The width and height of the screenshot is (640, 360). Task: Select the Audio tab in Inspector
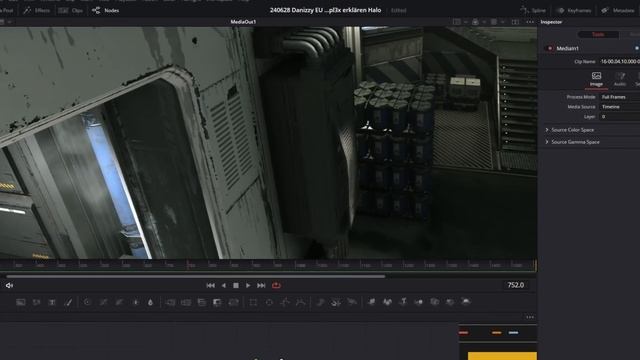tap(620, 79)
